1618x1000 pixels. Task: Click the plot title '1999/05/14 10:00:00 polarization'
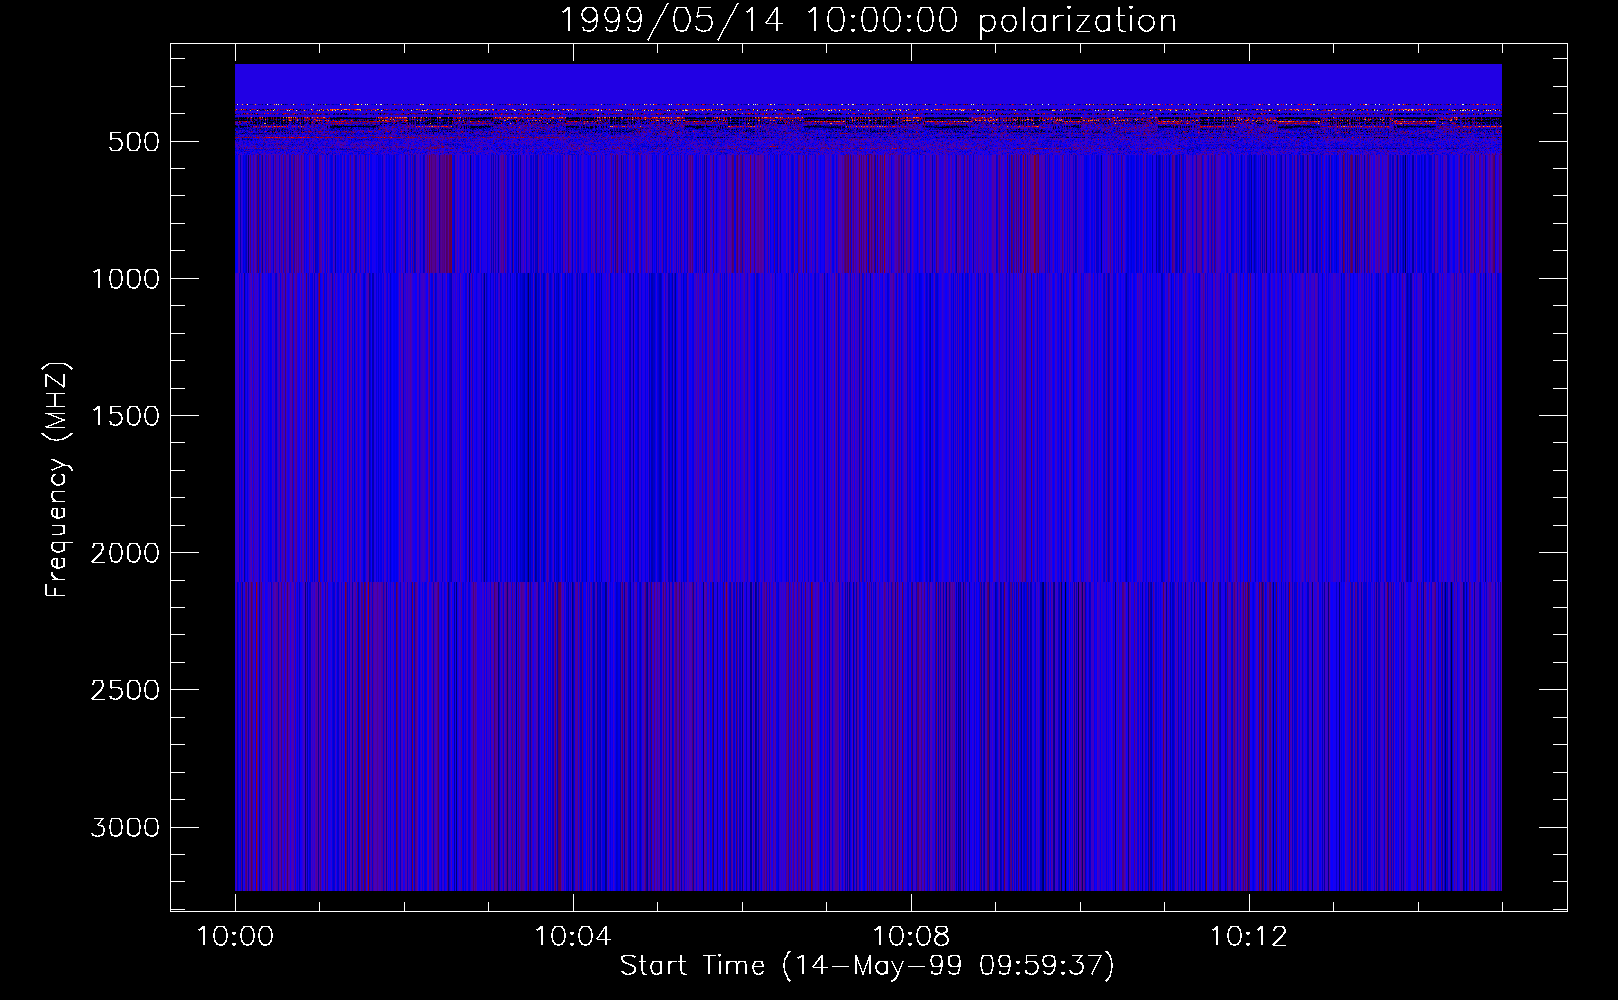[868, 20]
